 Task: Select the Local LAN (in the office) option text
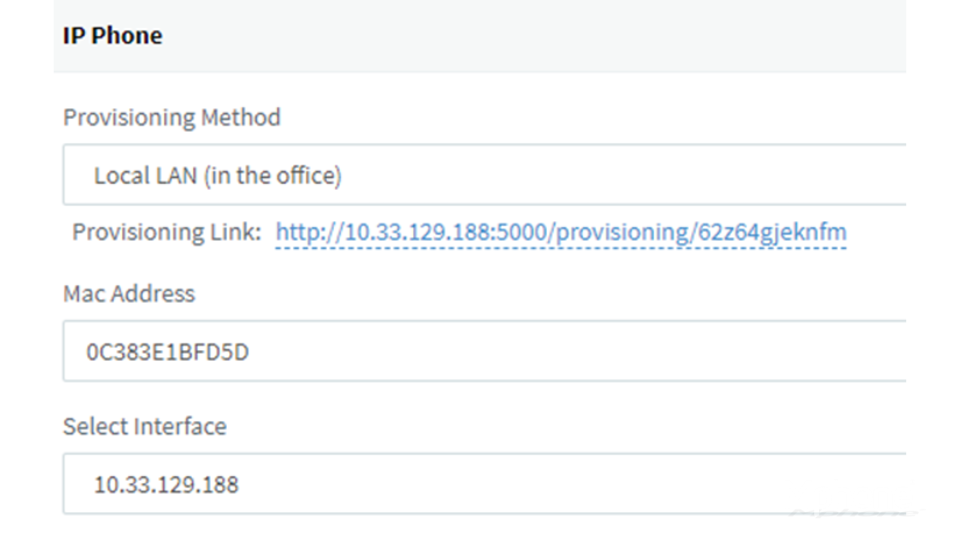point(217,176)
